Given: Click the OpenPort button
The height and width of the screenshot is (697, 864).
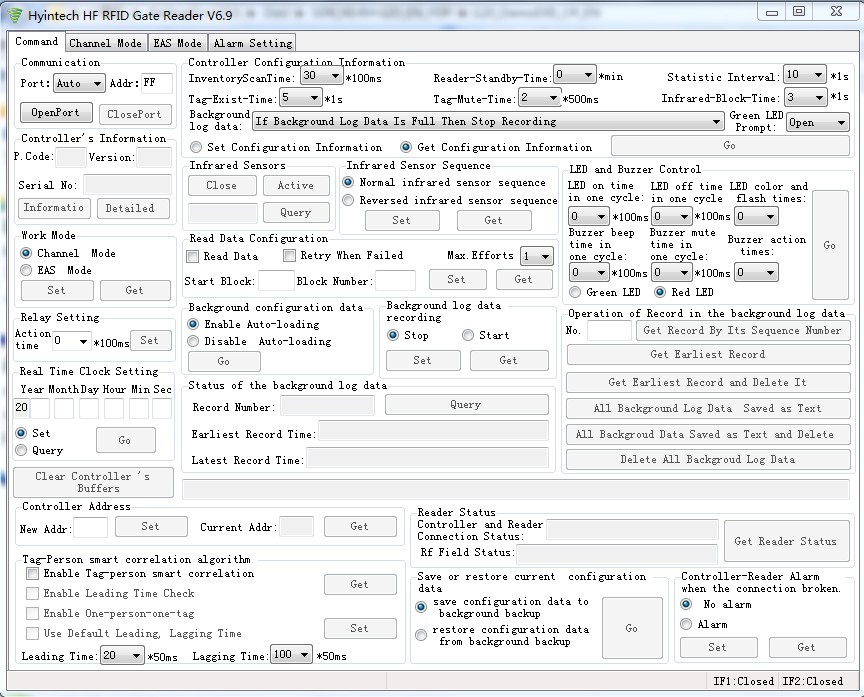Looking at the screenshot, I should (x=56, y=113).
